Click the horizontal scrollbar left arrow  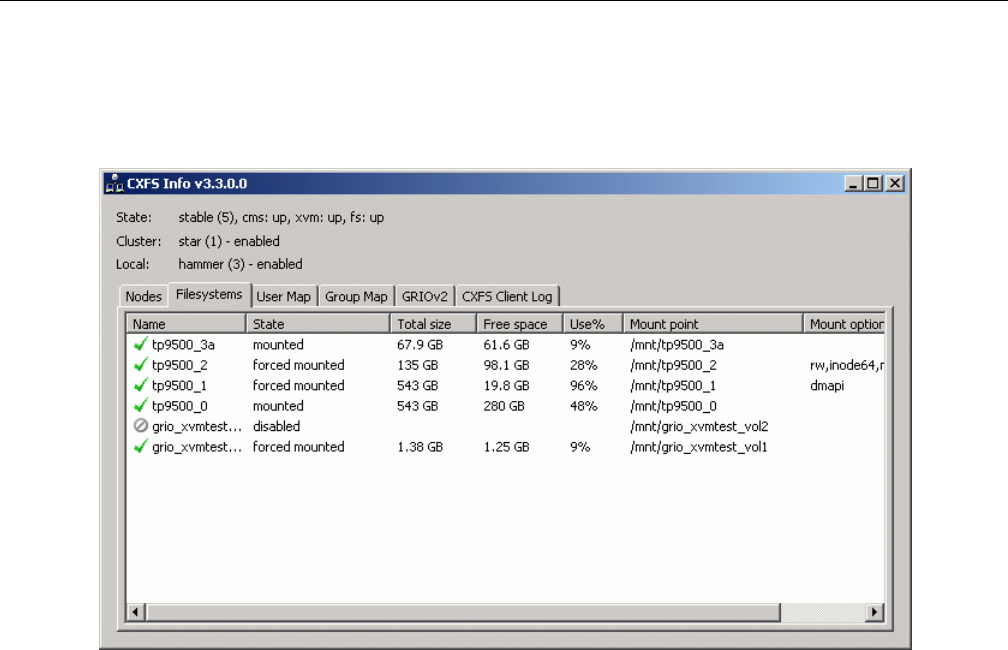tap(135, 612)
